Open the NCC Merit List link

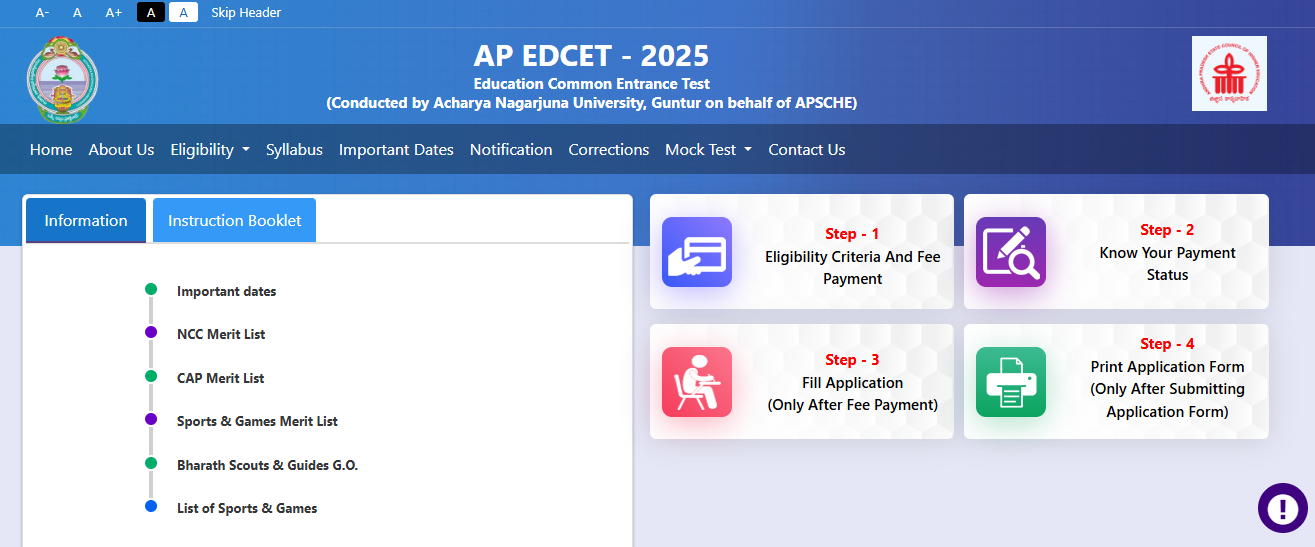pyautogui.click(x=221, y=334)
